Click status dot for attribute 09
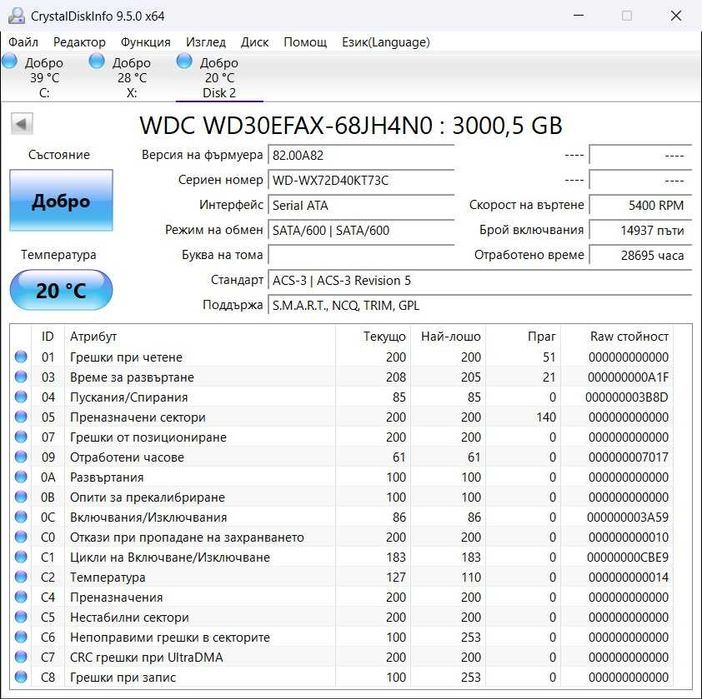 21,457
